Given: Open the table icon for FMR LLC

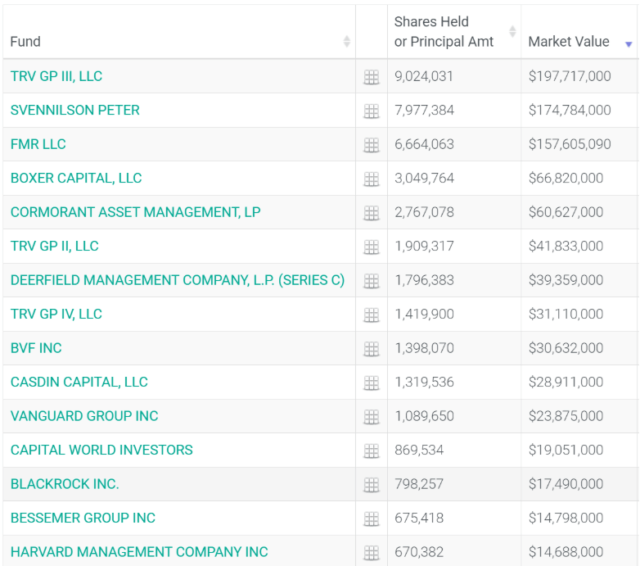Looking at the screenshot, I should pyautogui.click(x=371, y=145).
